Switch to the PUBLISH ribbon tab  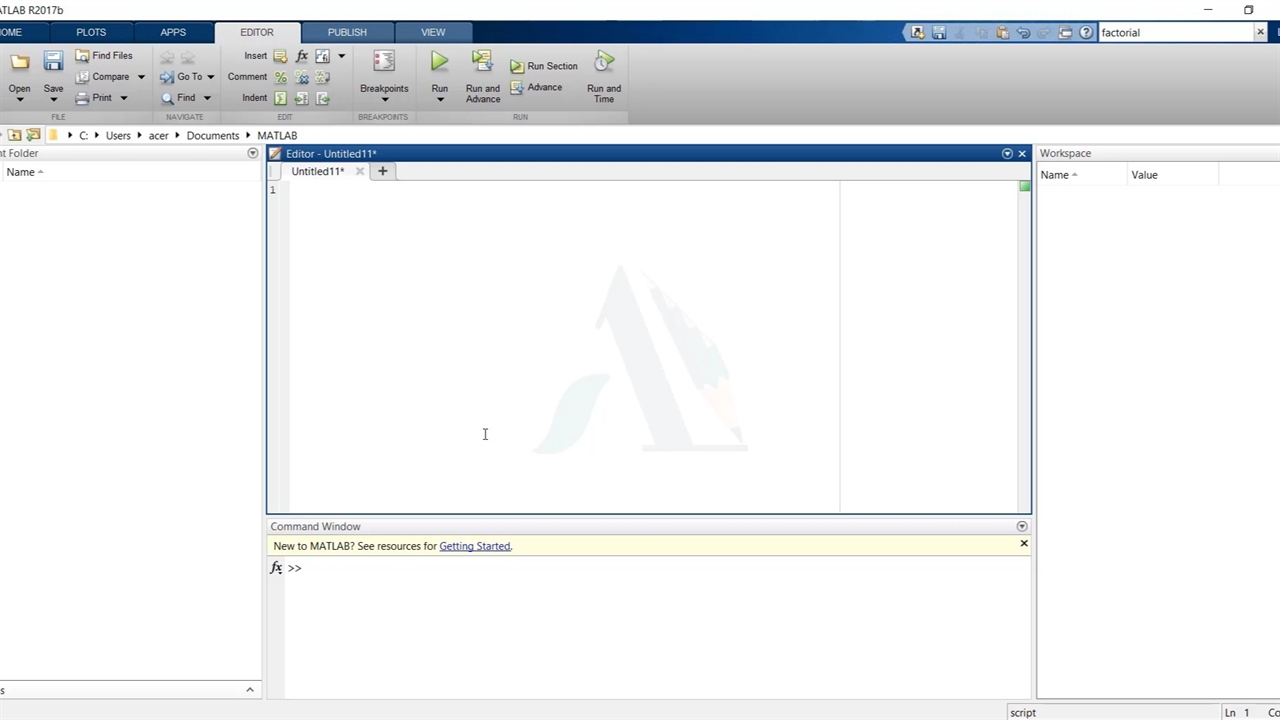[x=347, y=32]
